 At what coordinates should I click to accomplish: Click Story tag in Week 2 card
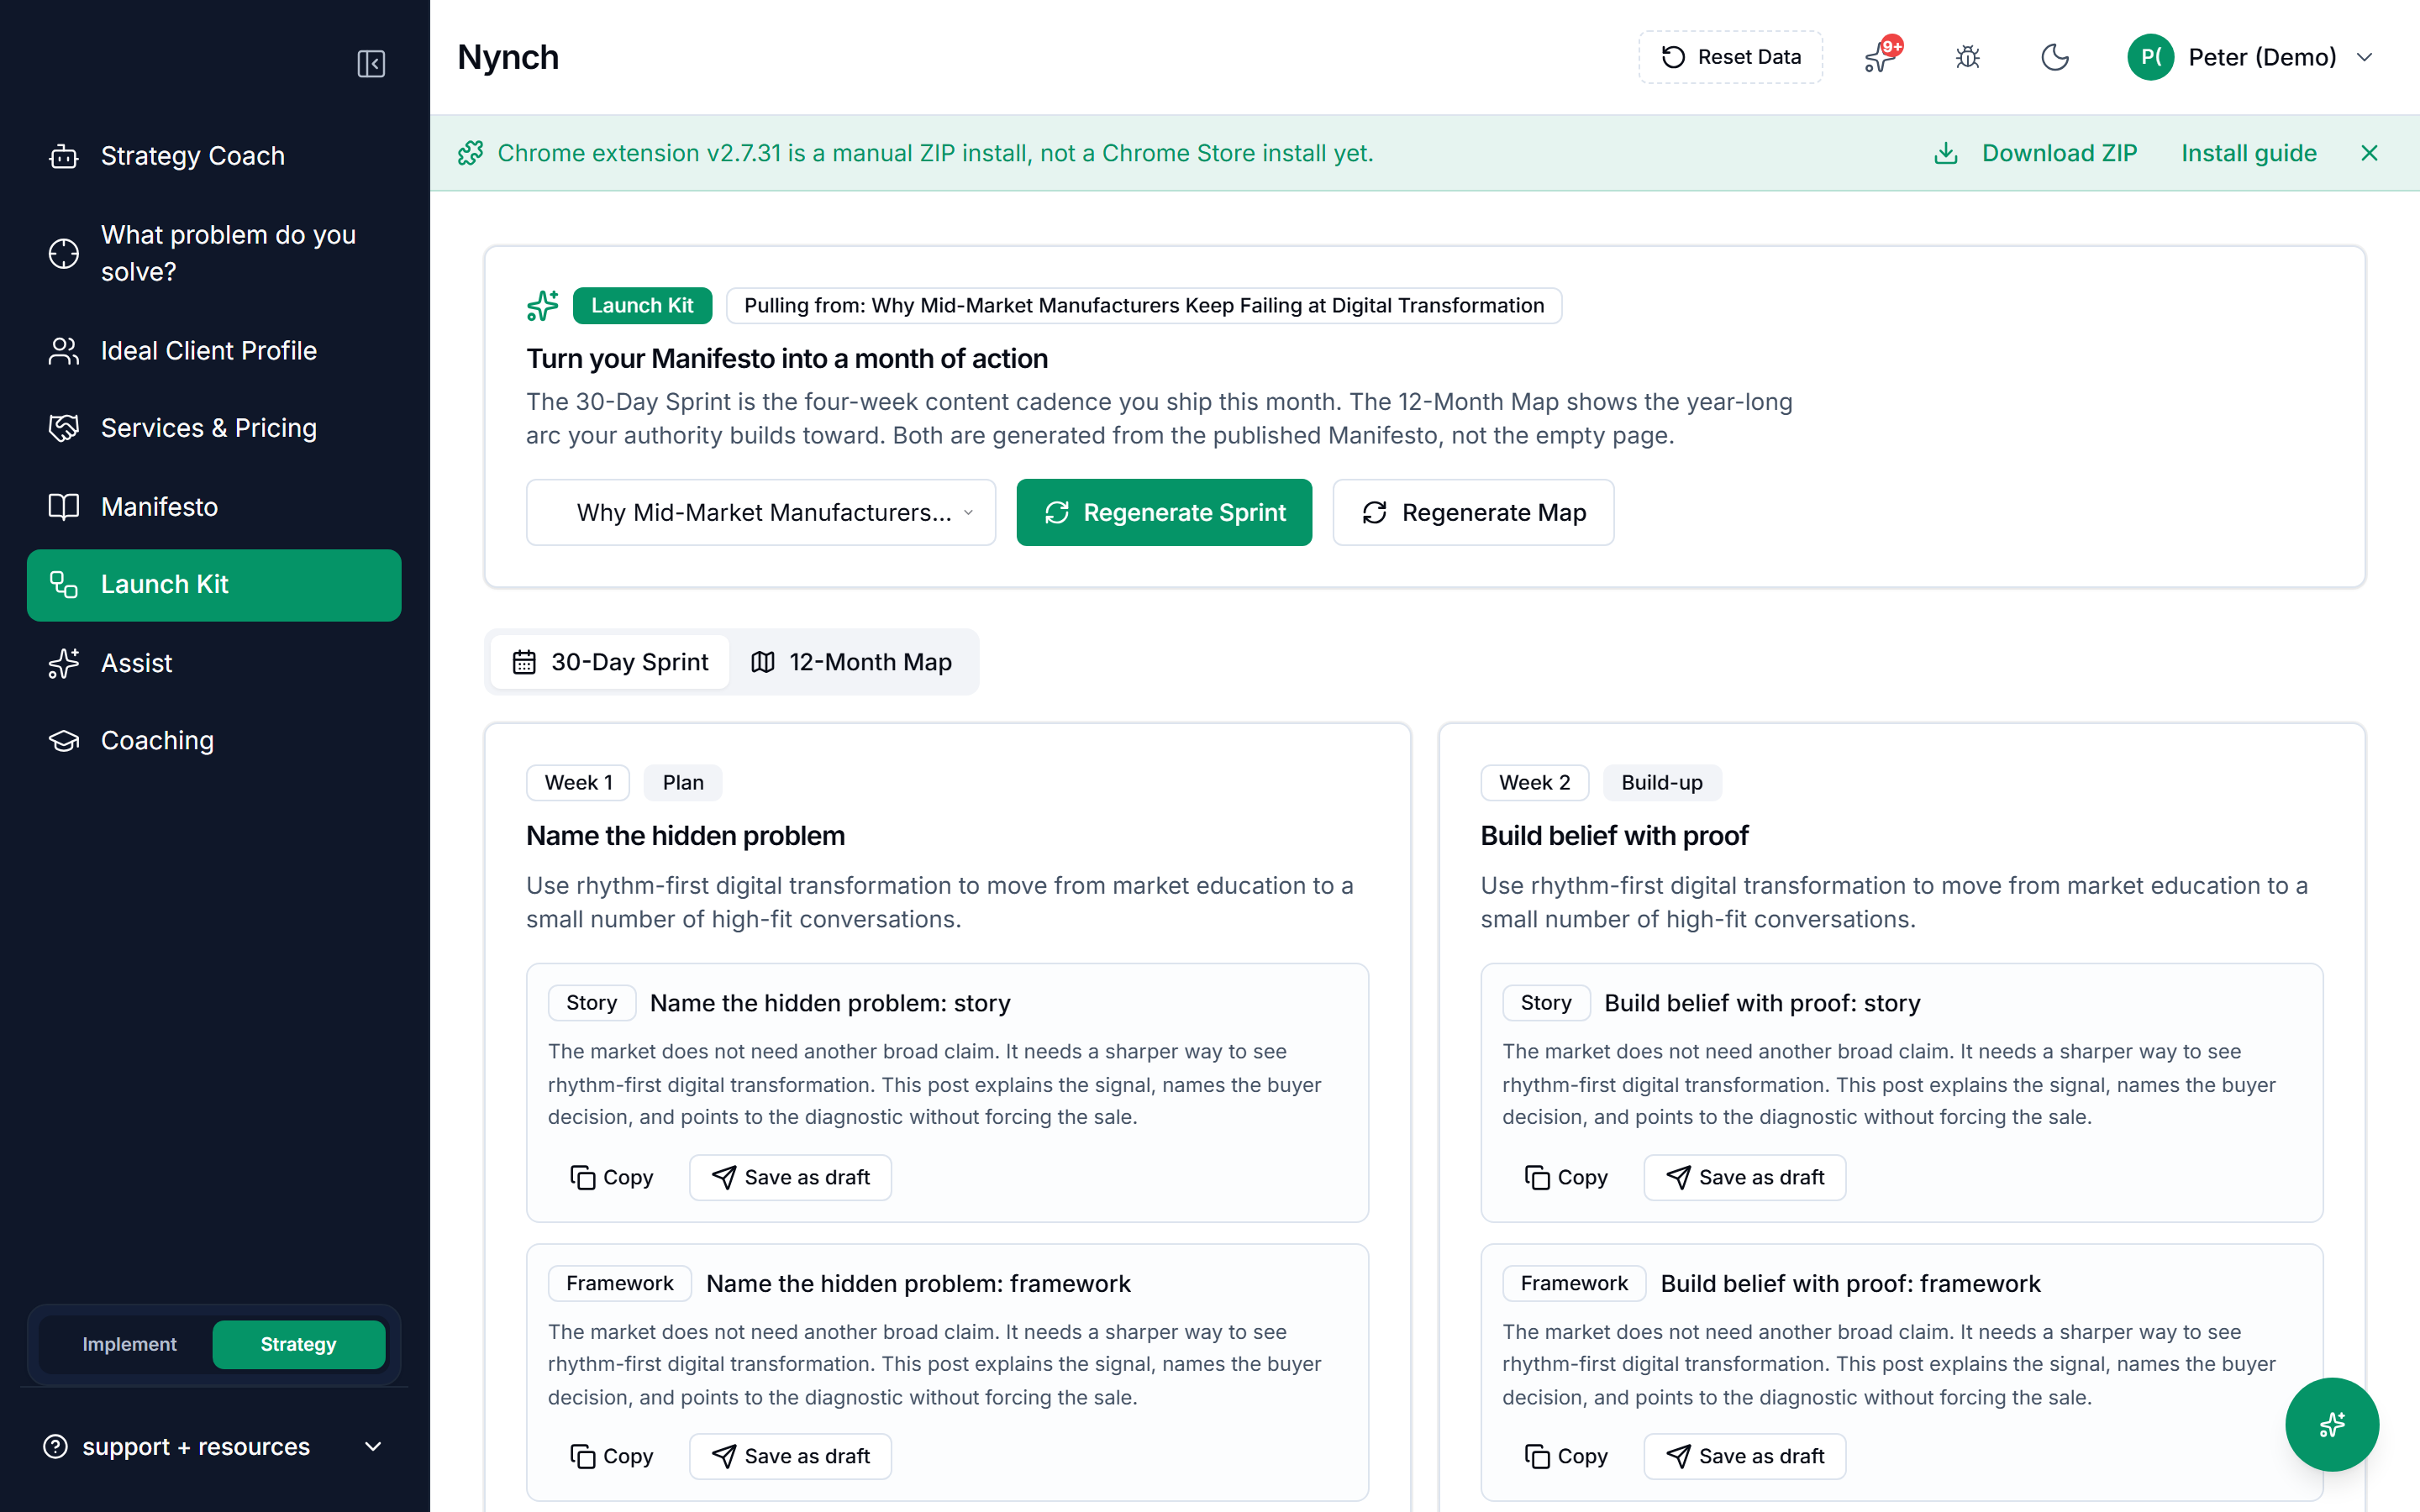tap(1546, 1003)
